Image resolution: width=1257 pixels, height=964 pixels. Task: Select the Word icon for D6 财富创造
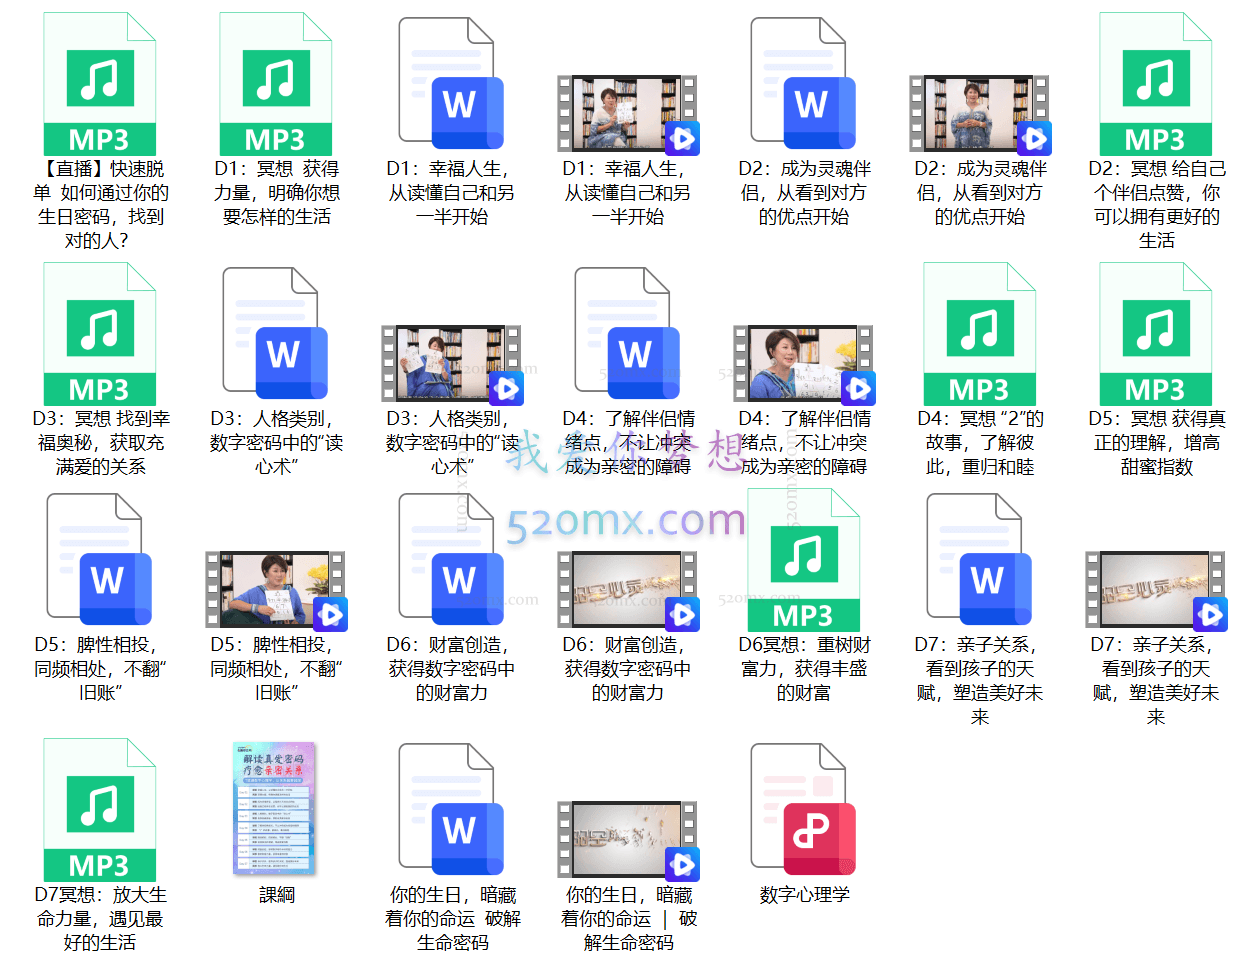pos(452,585)
